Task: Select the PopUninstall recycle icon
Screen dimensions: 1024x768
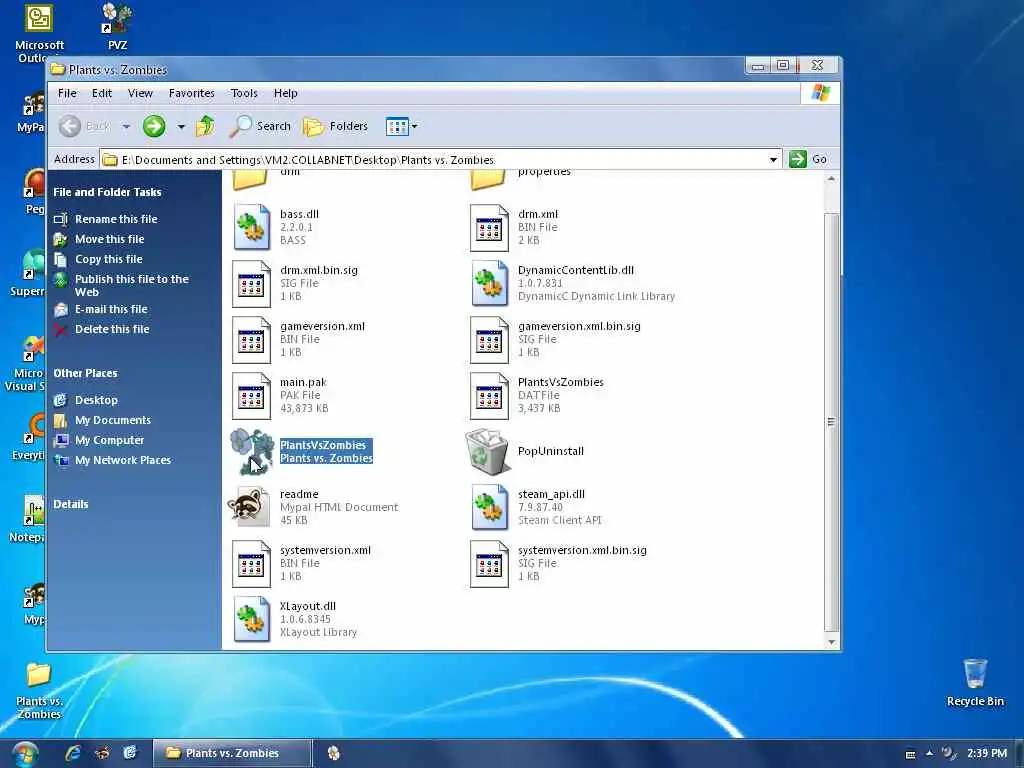Action: click(x=487, y=451)
